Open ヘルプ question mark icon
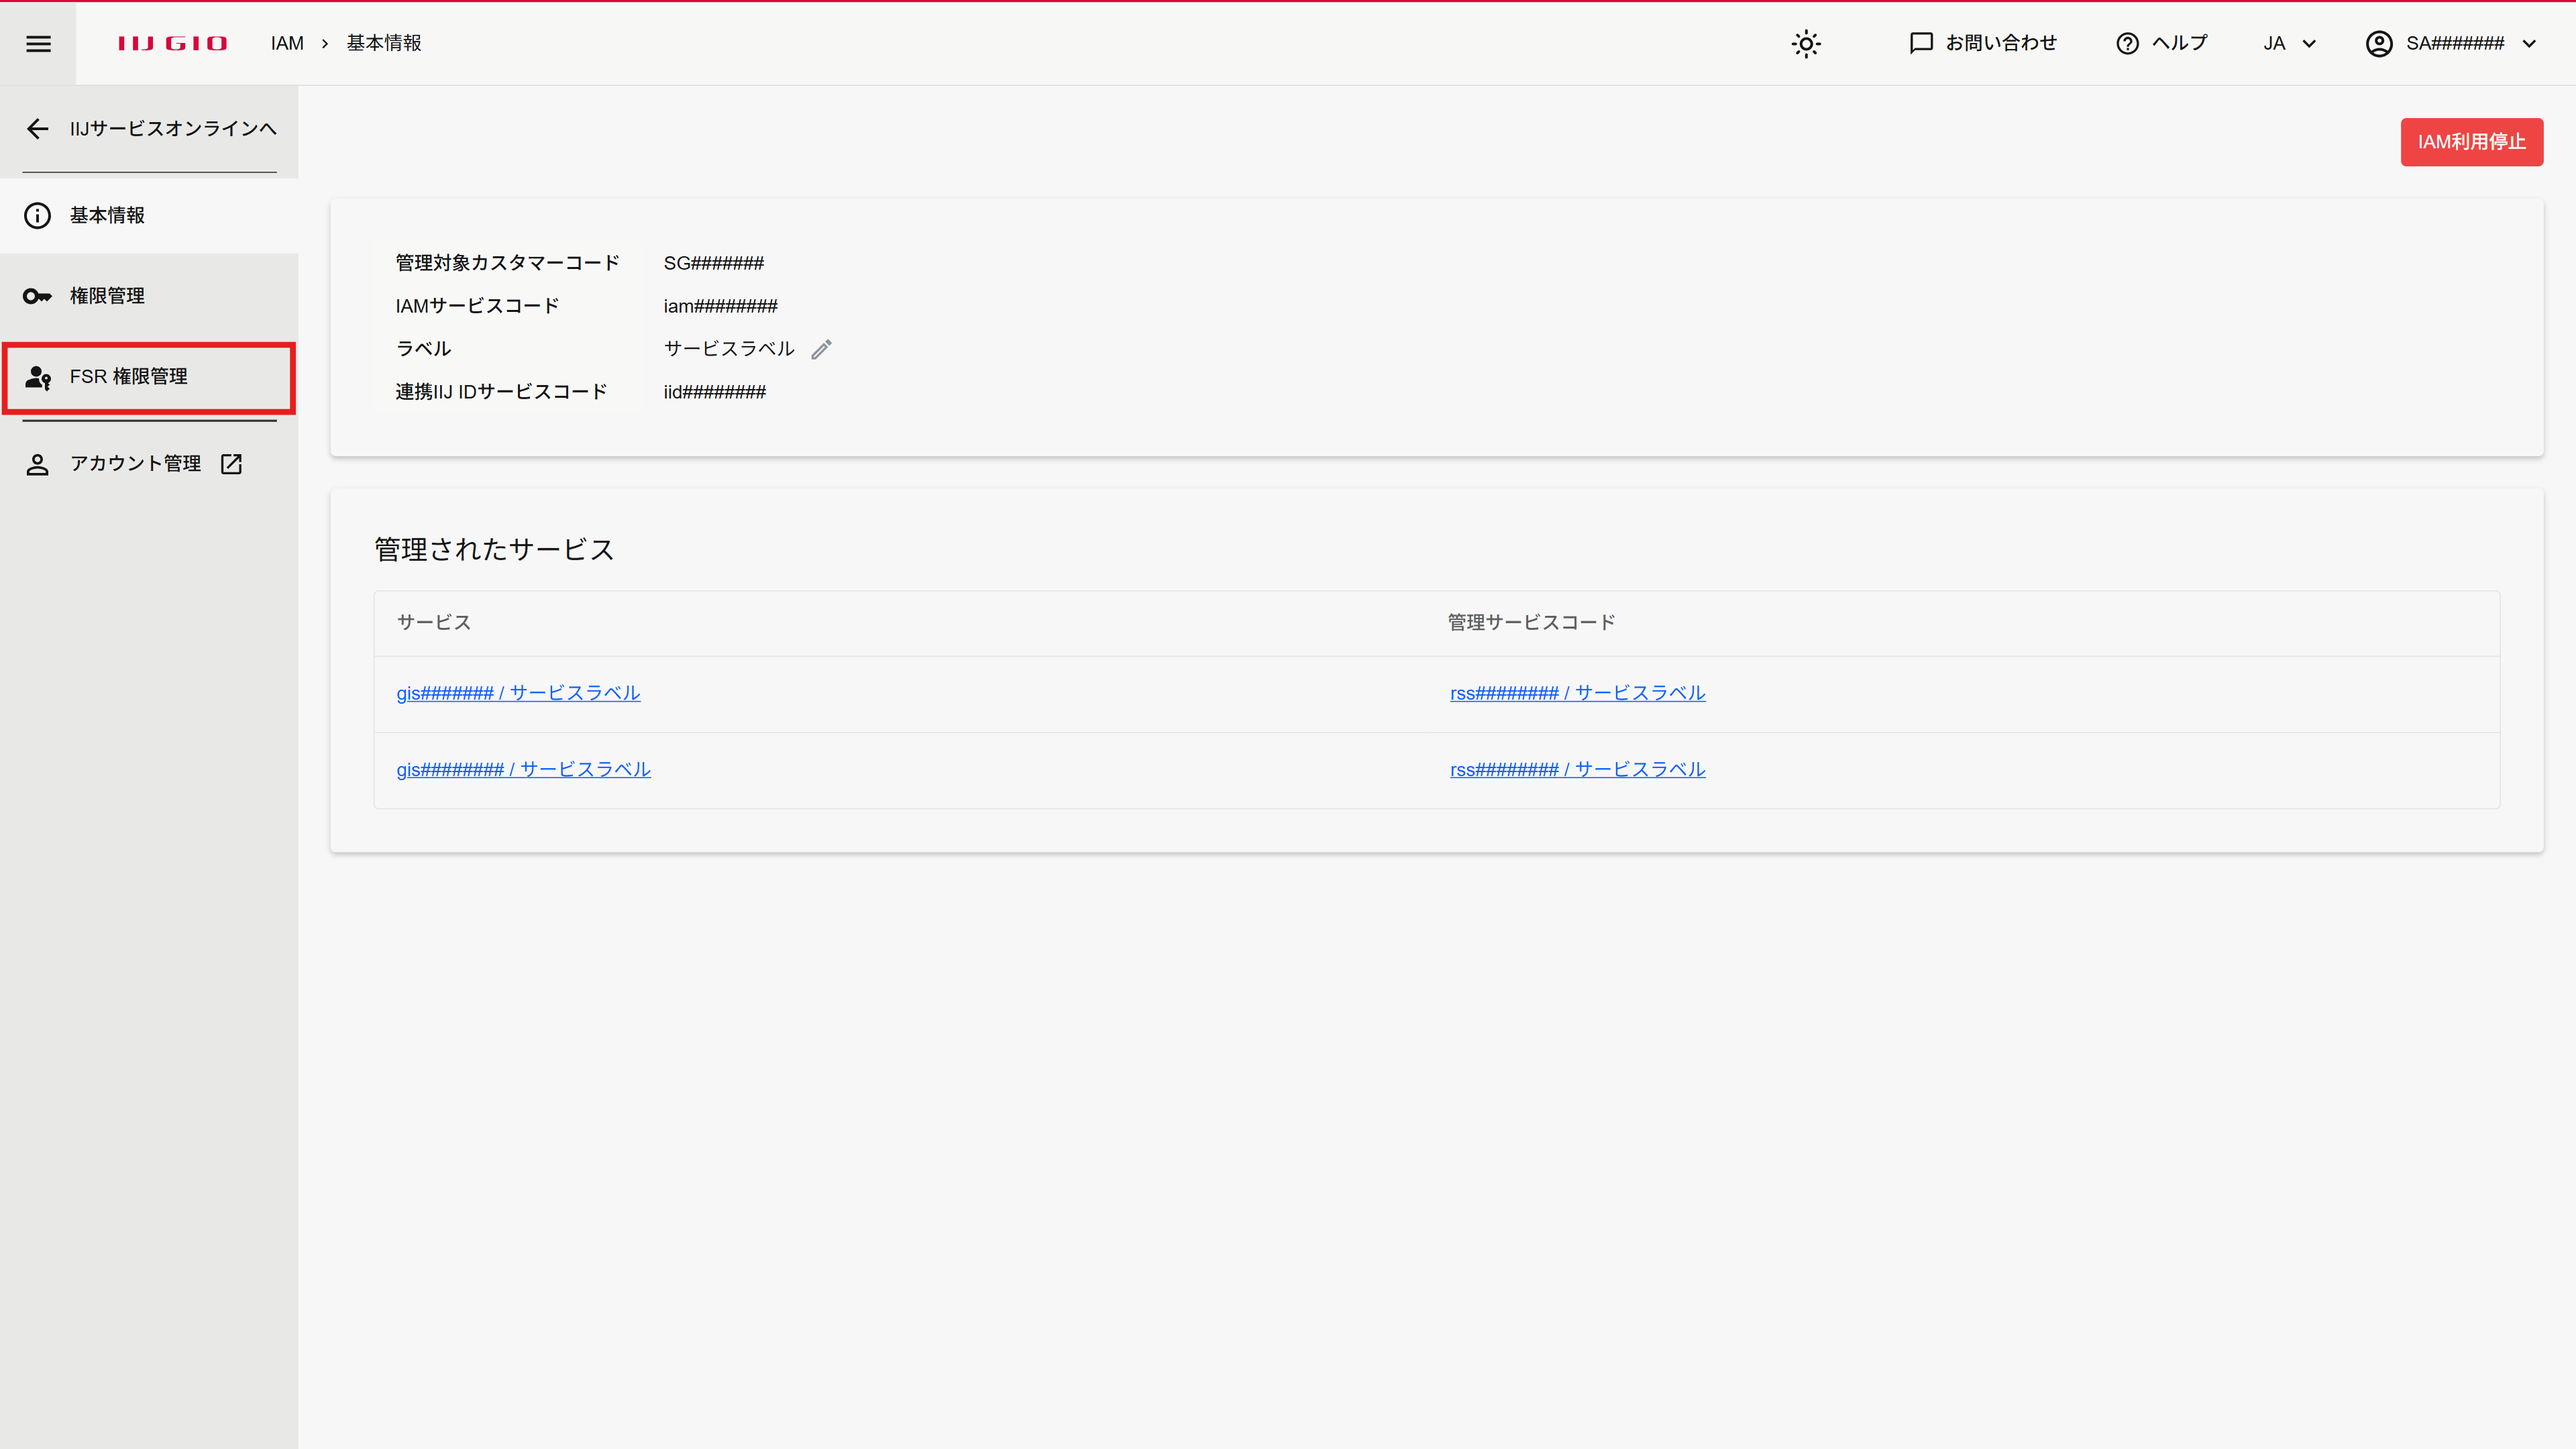Screen dimensions: 2576x1449 2127,43
